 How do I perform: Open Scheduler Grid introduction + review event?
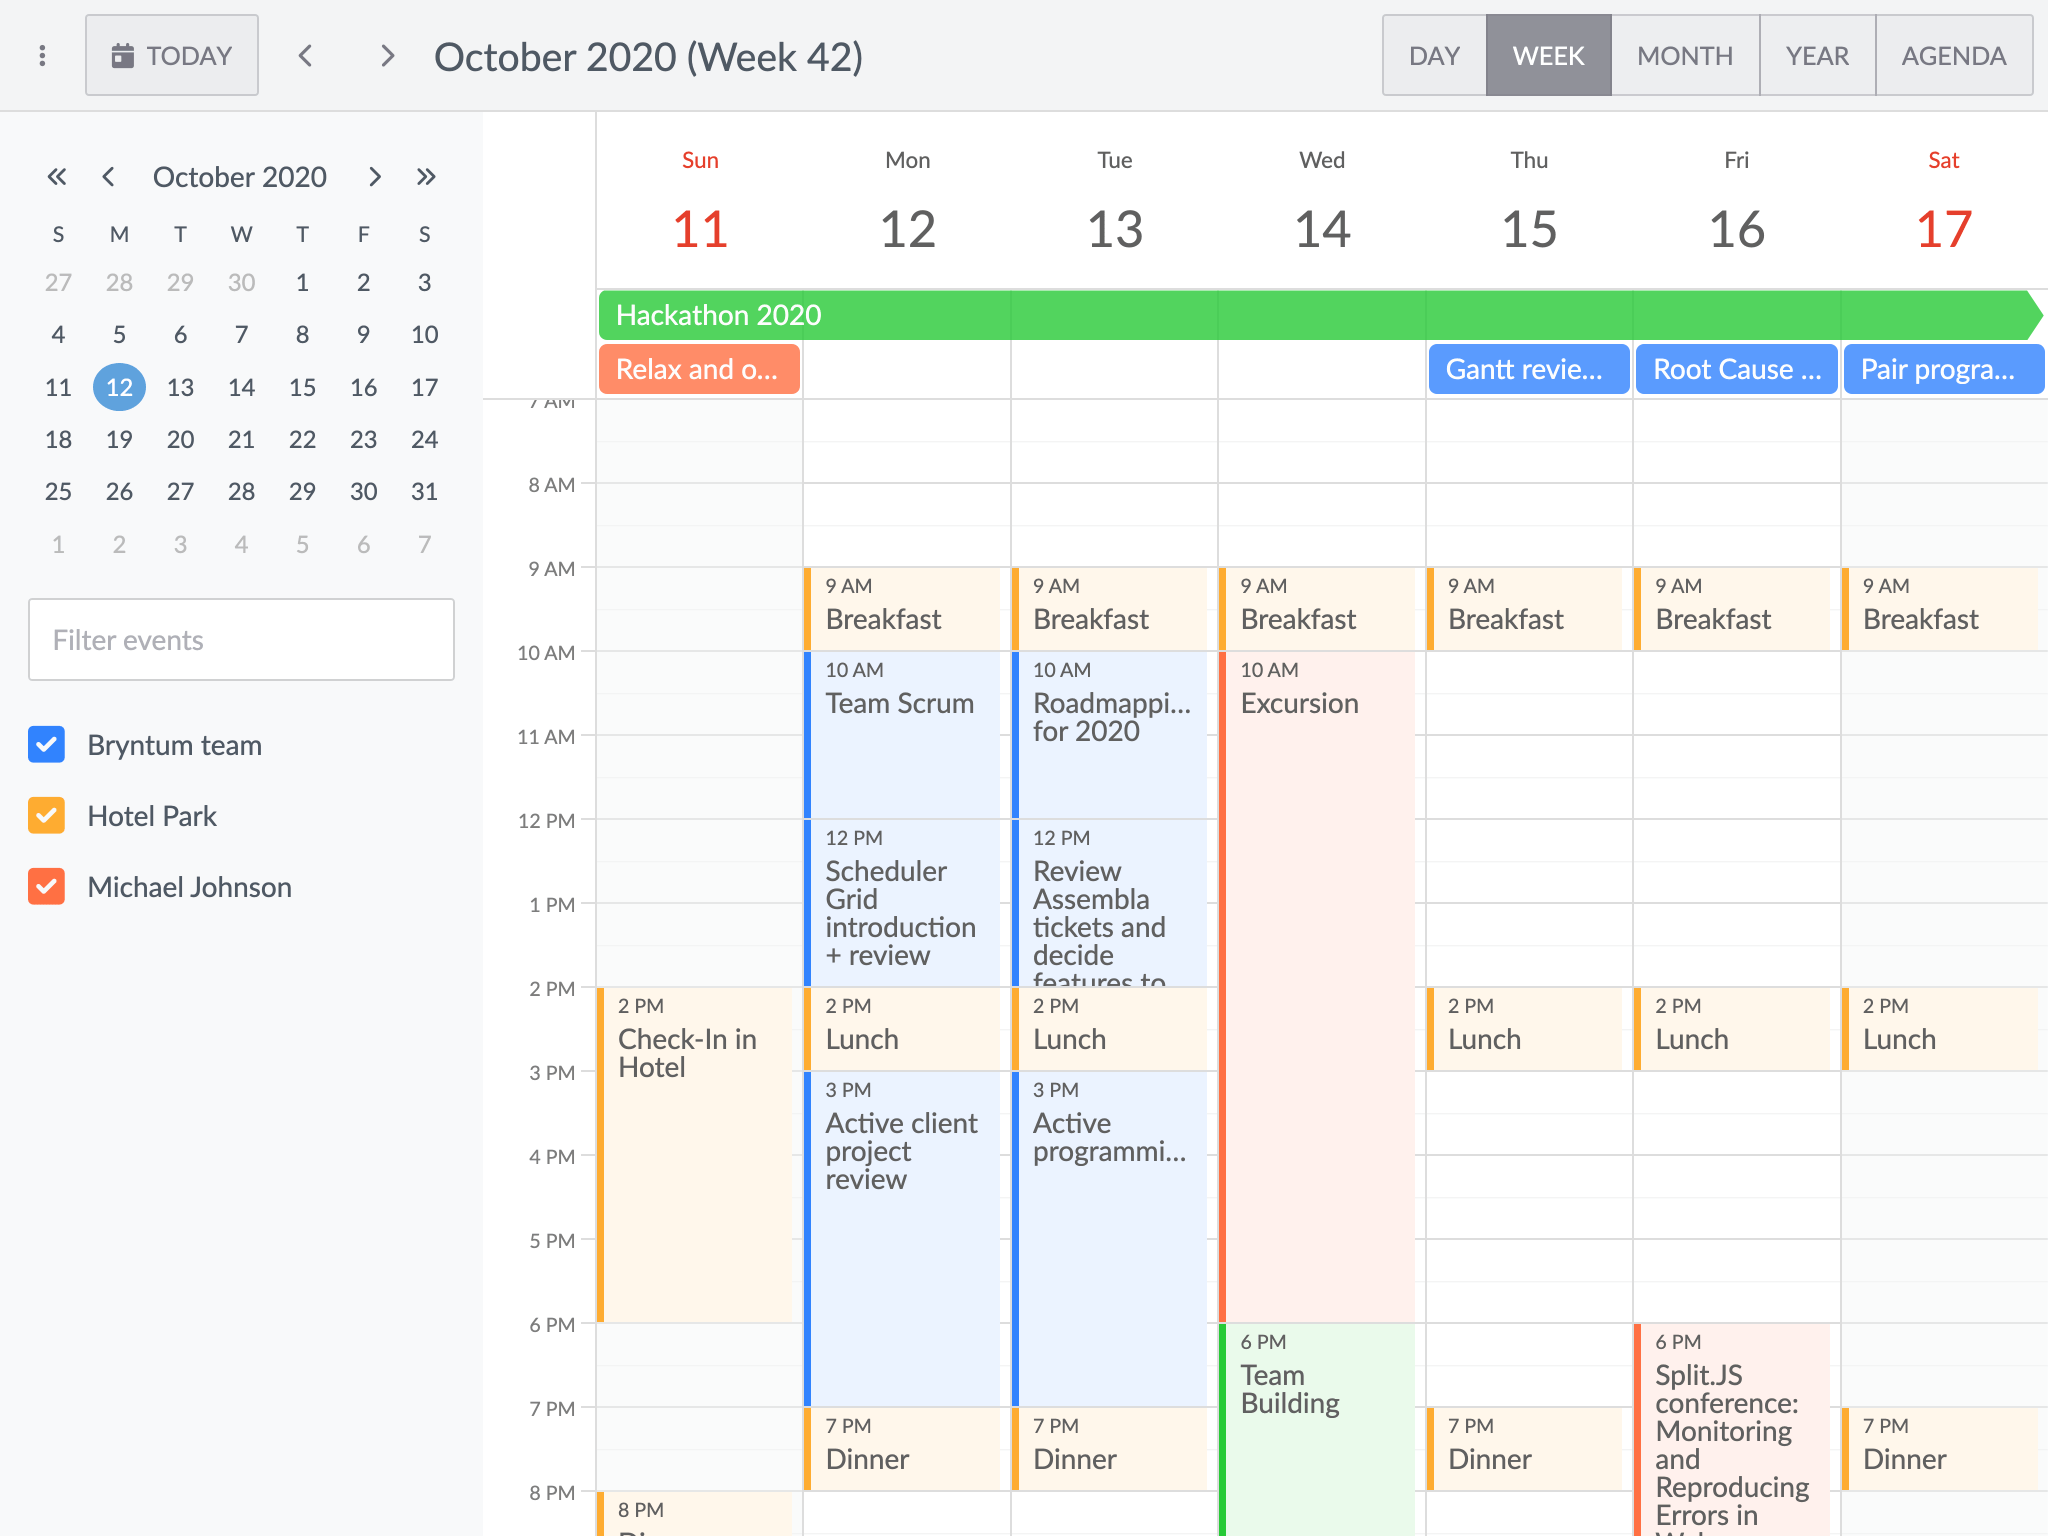pos(902,903)
